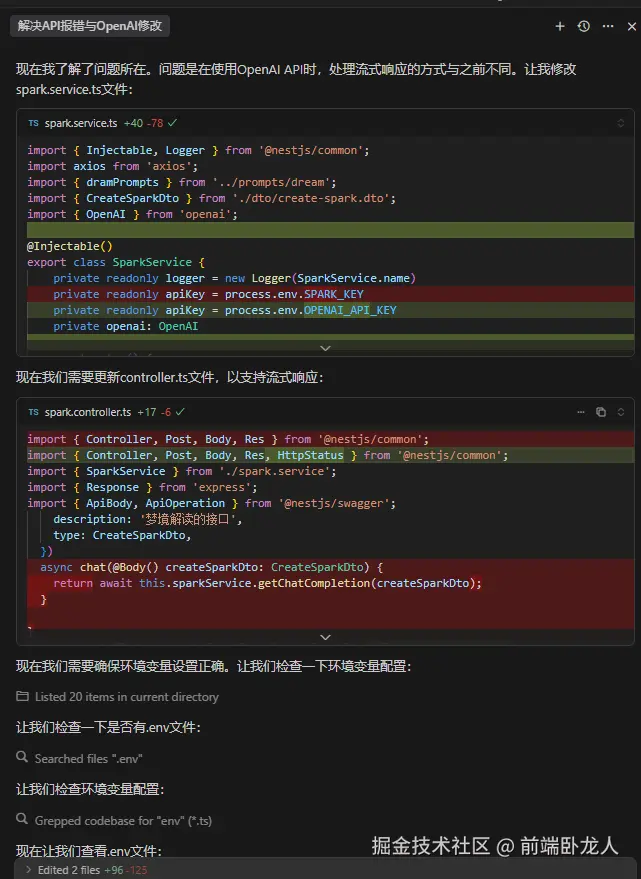Click removed async chat method line
This screenshot has height=879, width=641.
click(211, 567)
